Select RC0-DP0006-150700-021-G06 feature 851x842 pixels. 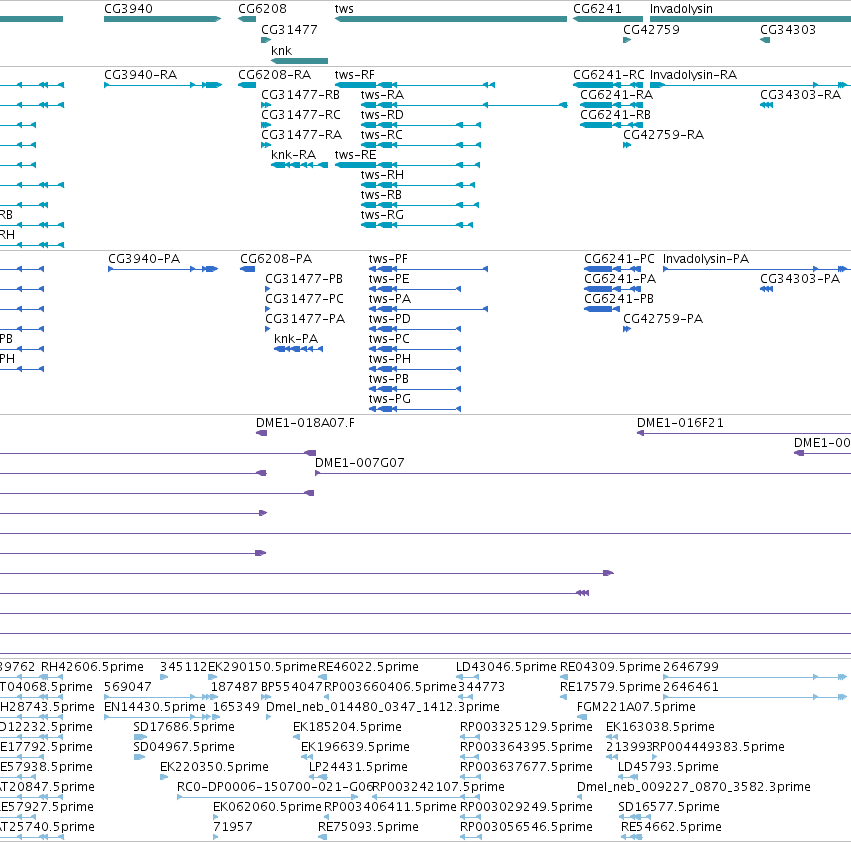[275, 787]
